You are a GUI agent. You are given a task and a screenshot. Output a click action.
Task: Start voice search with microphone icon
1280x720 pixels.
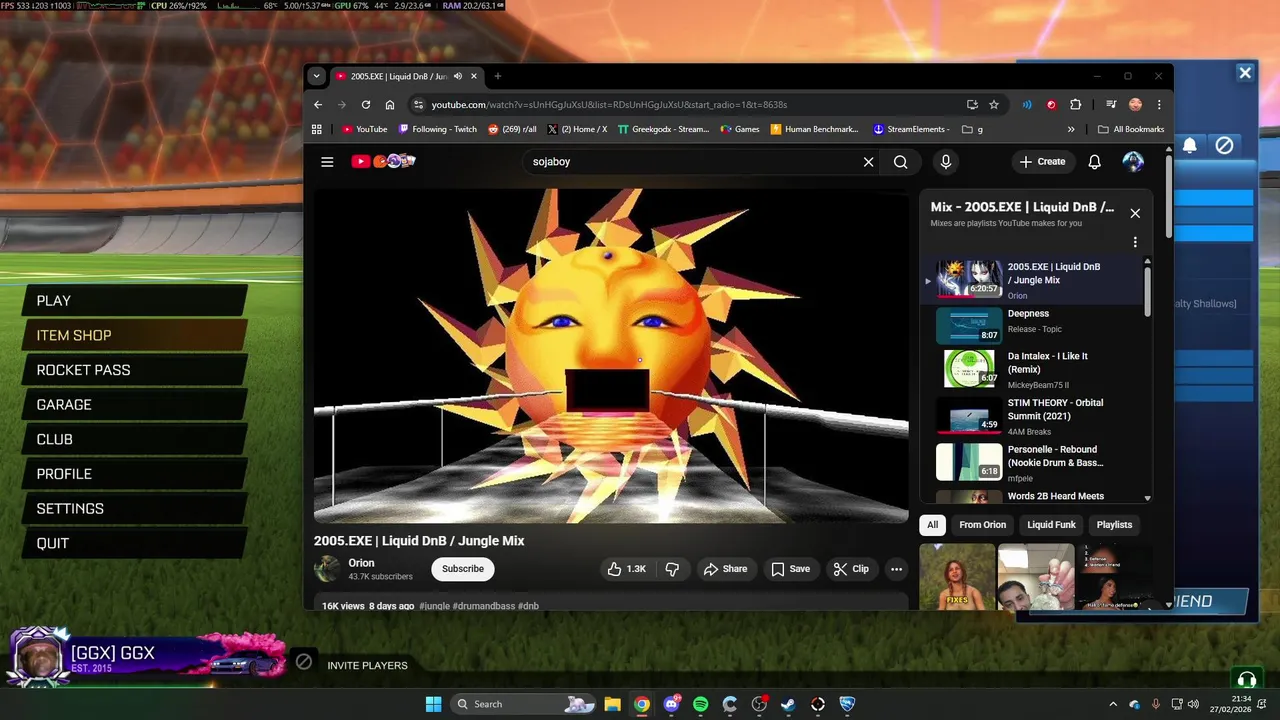point(946,162)
